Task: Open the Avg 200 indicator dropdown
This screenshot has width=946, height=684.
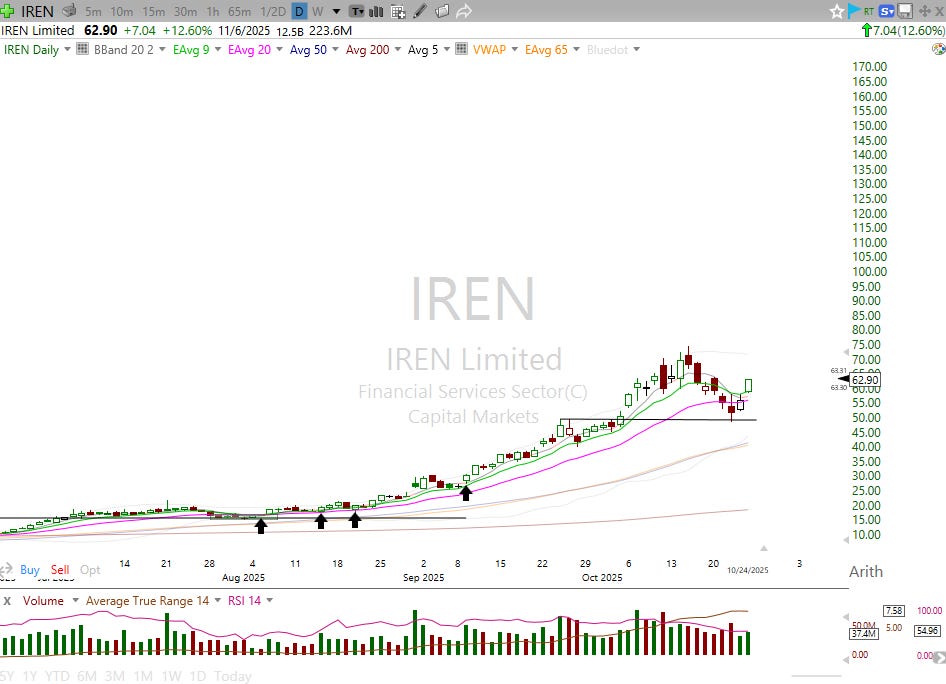Action: 397,49
